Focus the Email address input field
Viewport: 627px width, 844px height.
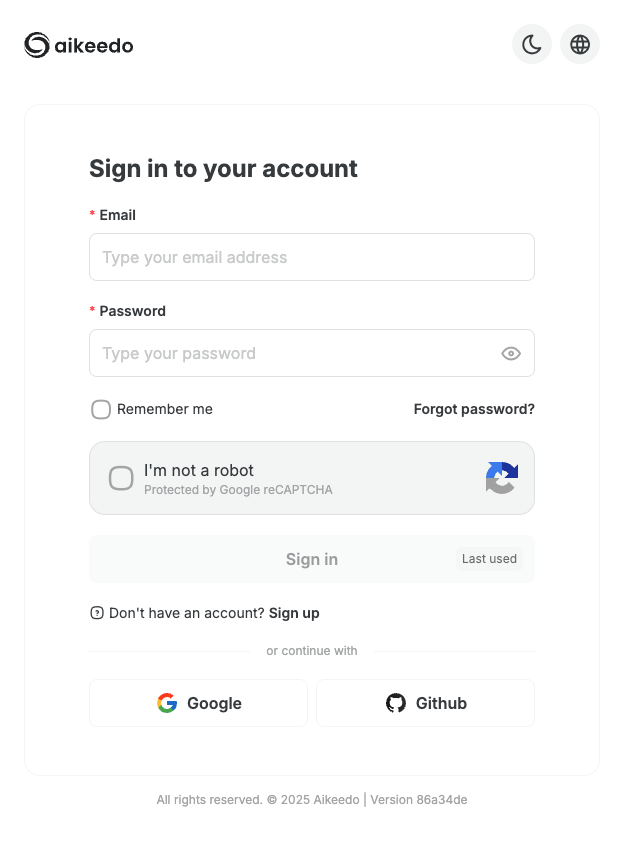coord(311,257)
